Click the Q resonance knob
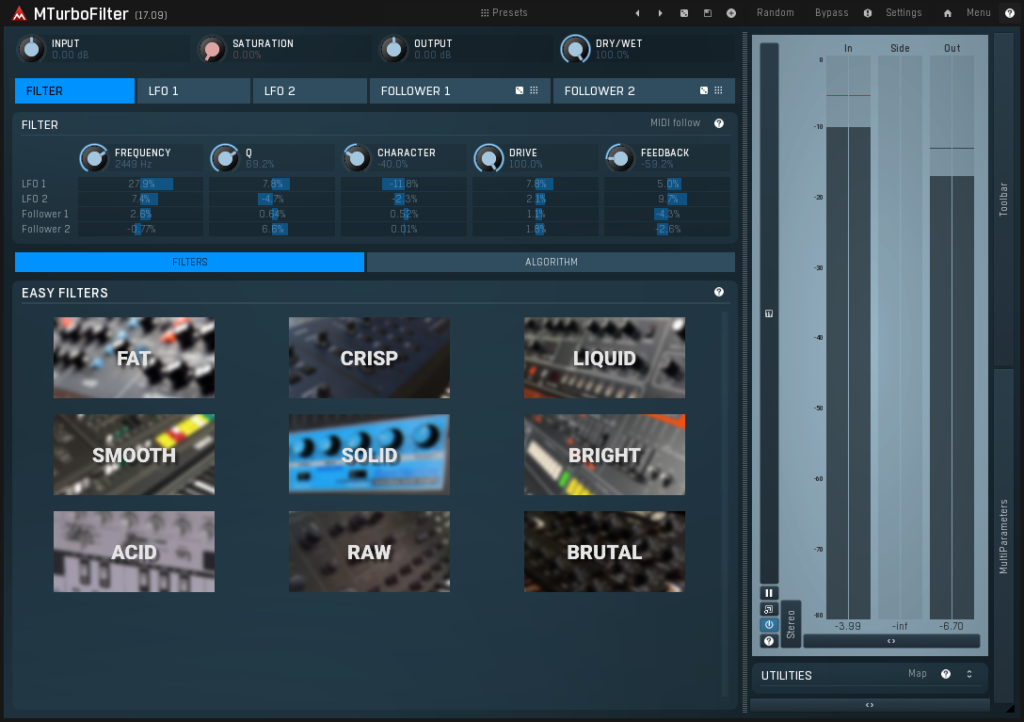Screen dimensions: 1024x722 pyautogui.click(x=225, y=157)
